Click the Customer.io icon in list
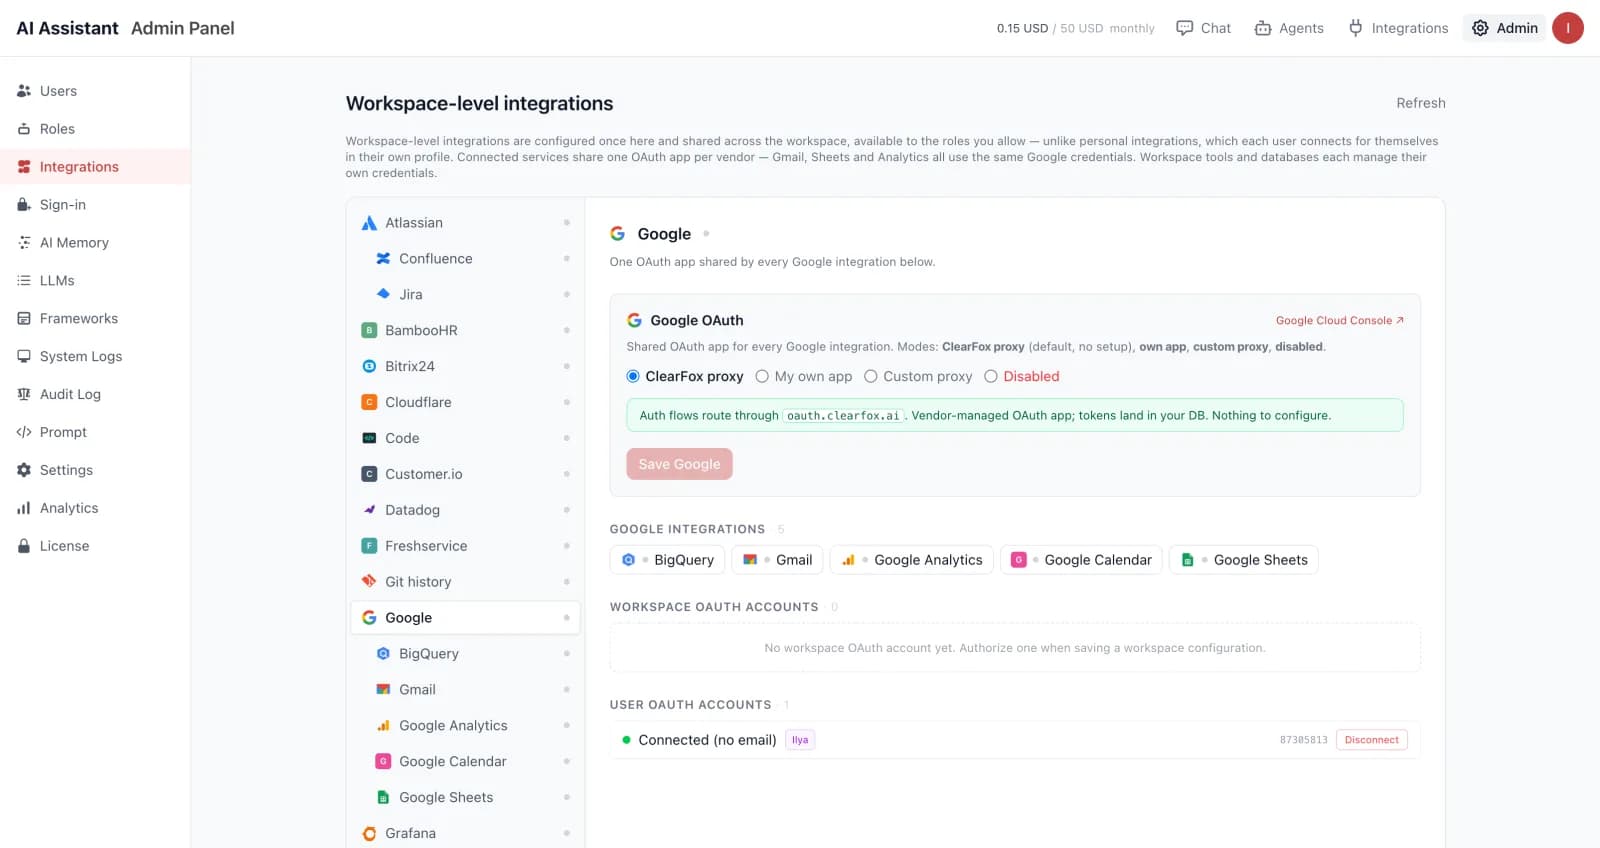 pos(369,474)
